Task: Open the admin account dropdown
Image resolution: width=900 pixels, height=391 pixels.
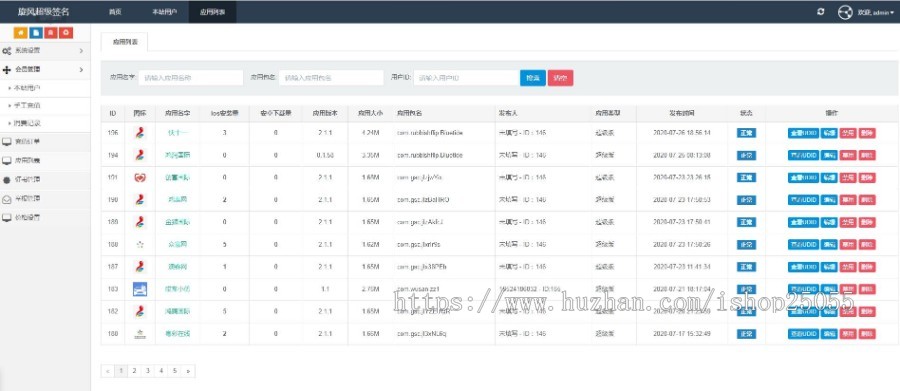Action: pos(875,12)
